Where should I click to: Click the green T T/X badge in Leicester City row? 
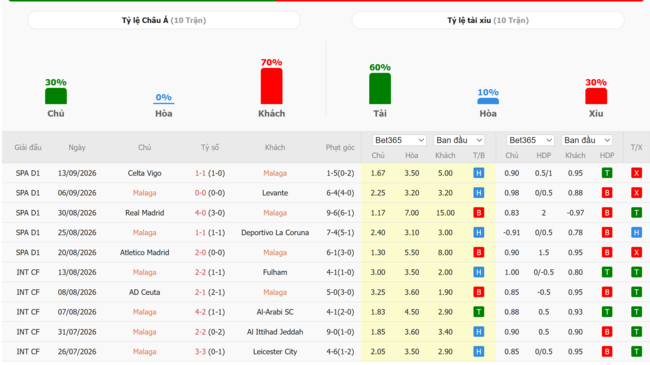click(x=636, y=352)
